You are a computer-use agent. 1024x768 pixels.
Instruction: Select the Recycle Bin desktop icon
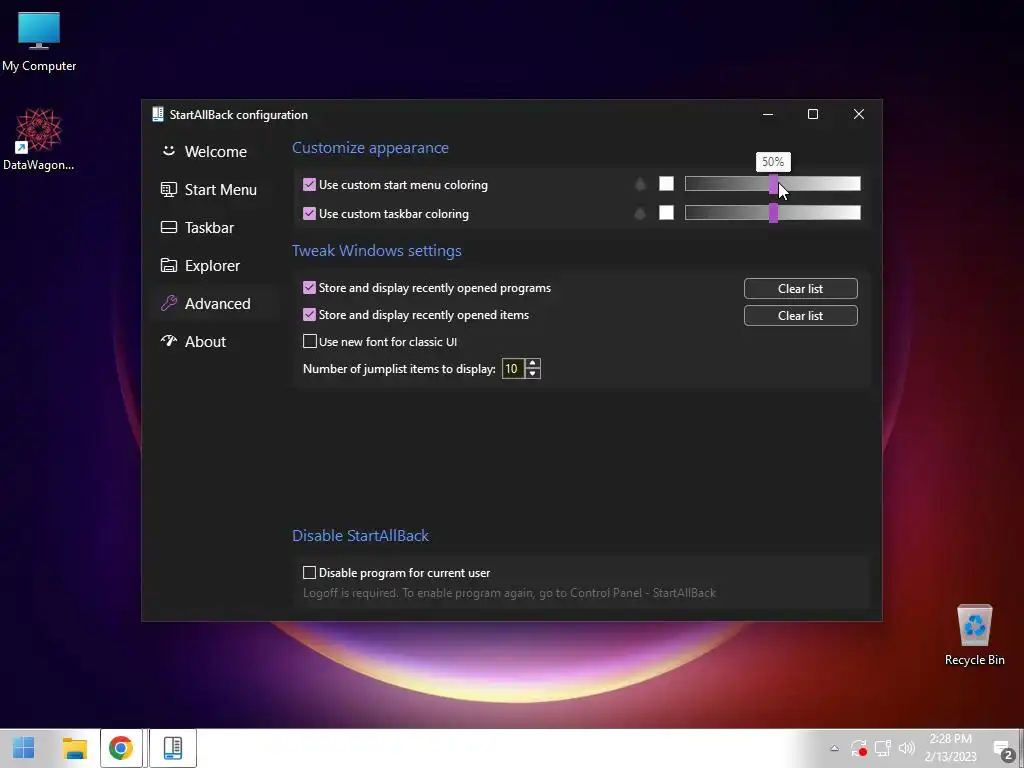tap(974, 635)
